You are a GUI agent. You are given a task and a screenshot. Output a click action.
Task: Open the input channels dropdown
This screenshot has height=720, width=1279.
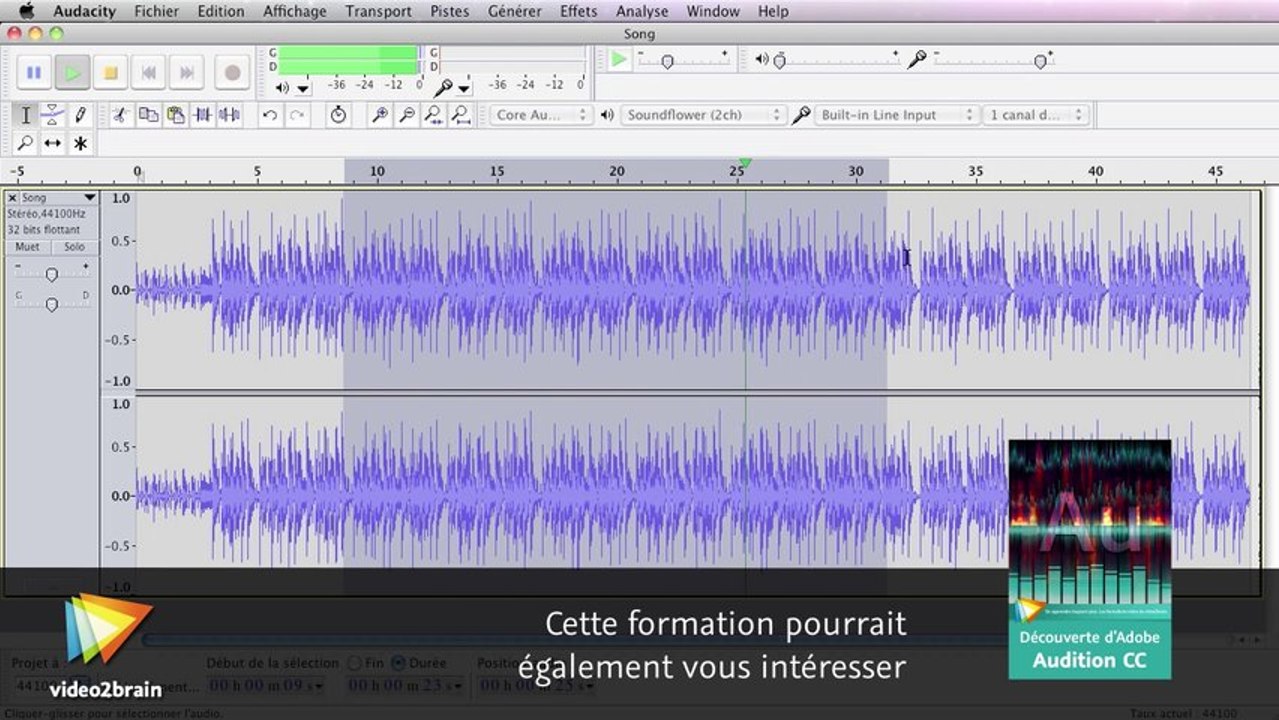point(1036,115)
